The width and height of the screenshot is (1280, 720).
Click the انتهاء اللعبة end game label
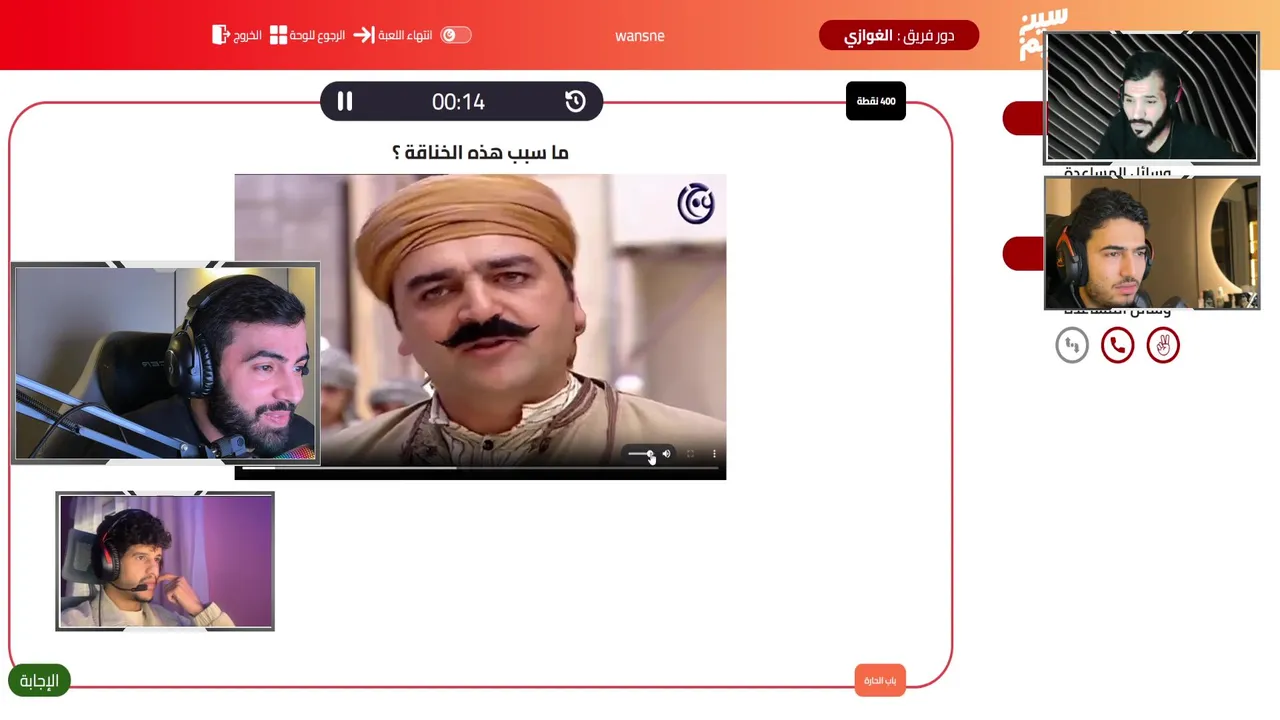(405, 35)
